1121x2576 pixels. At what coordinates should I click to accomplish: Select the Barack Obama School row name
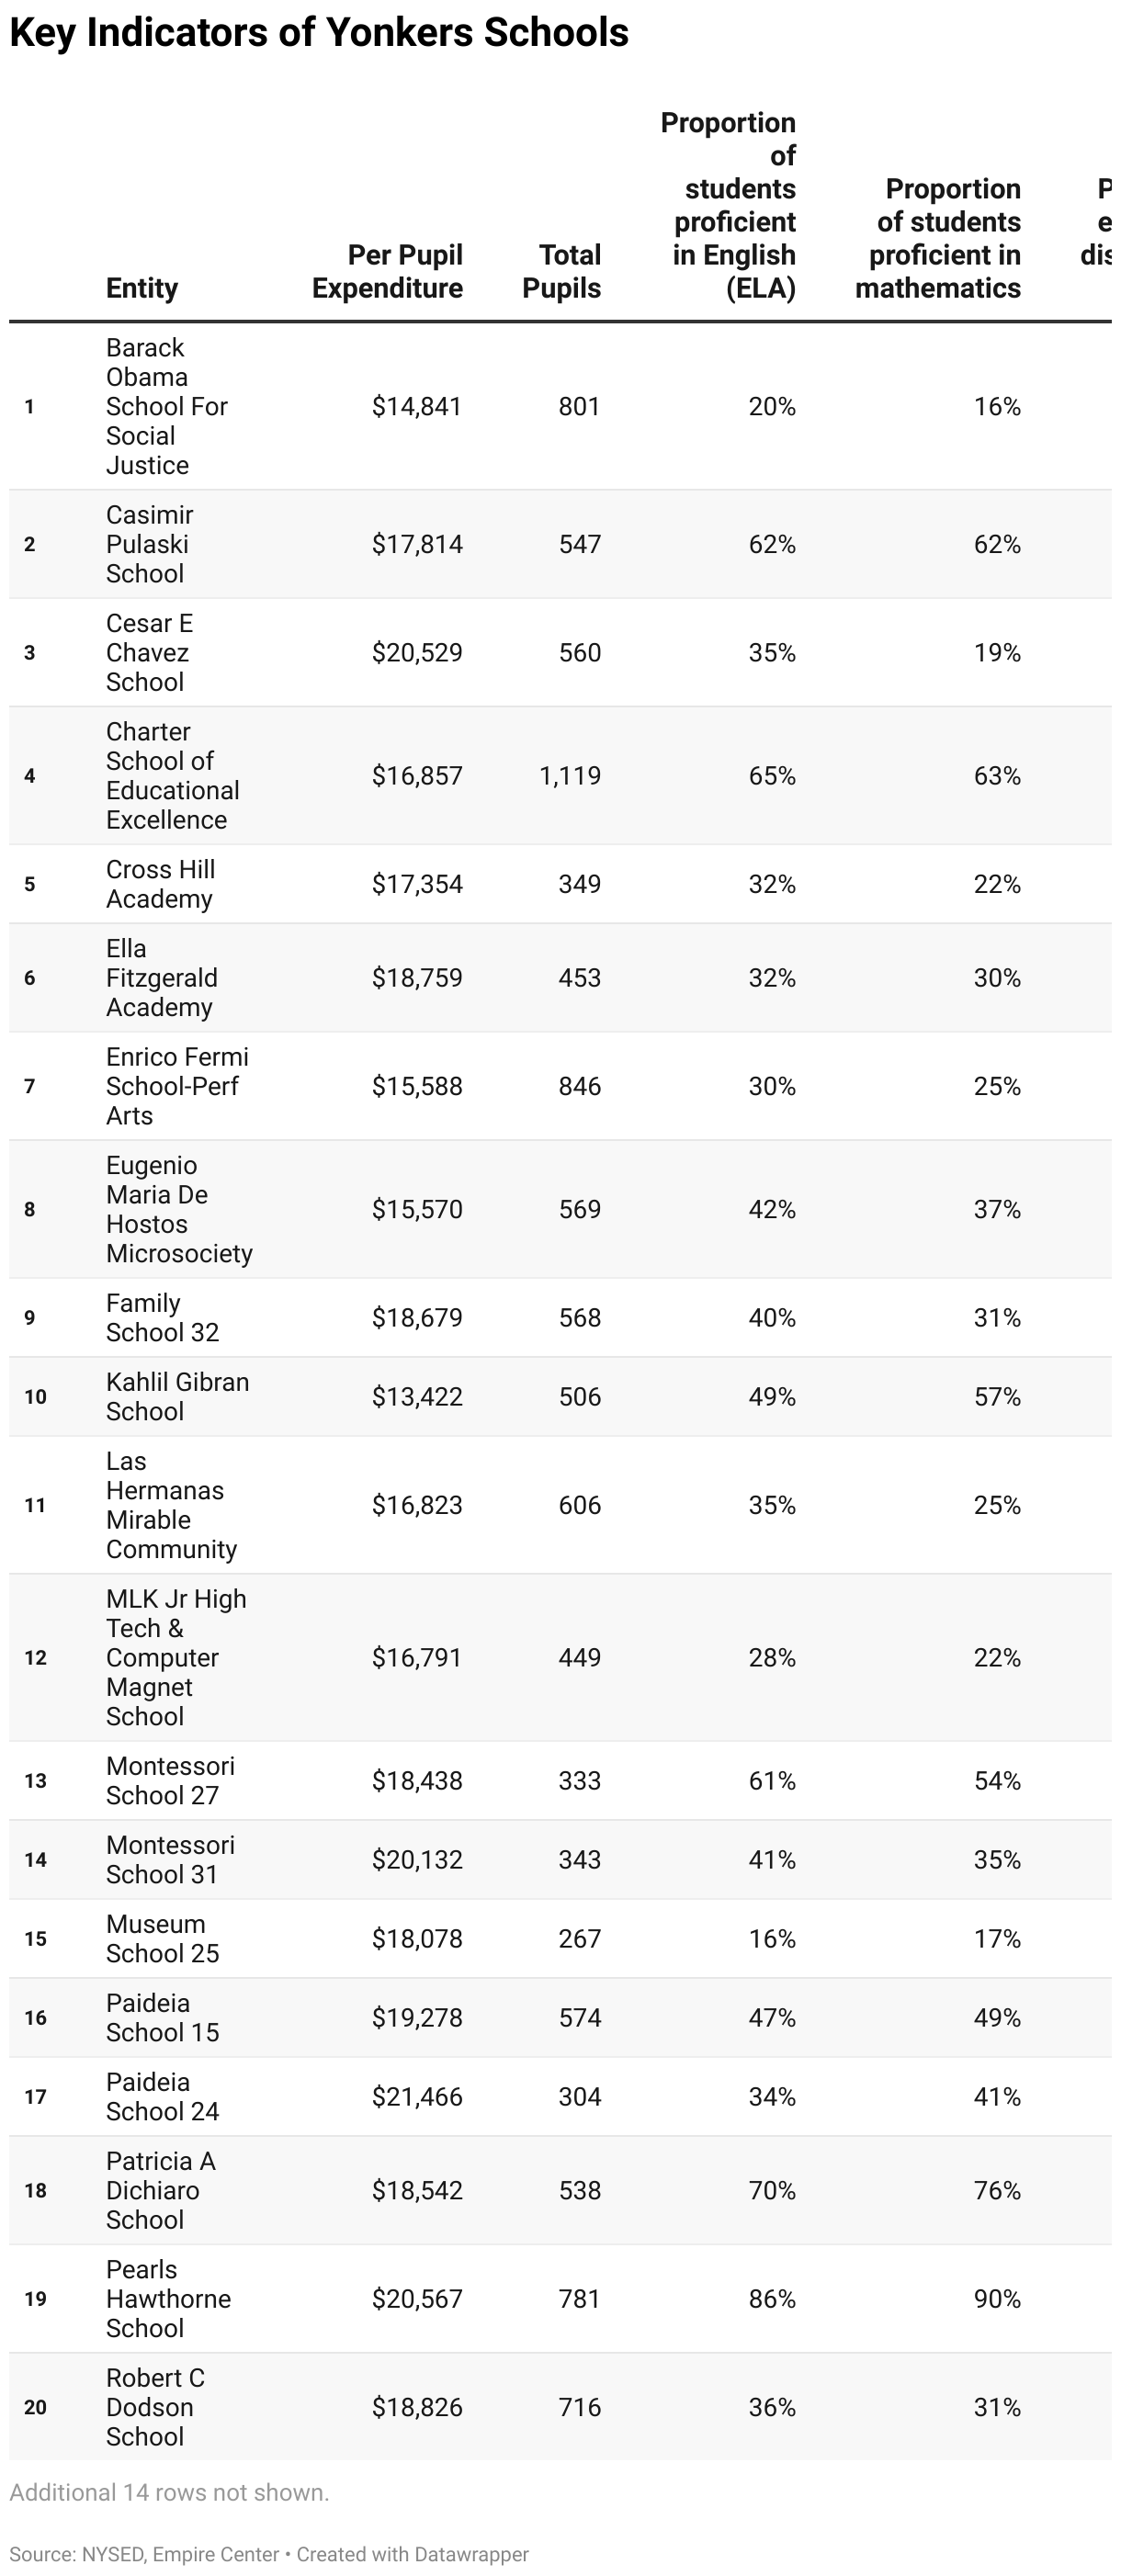166,406
